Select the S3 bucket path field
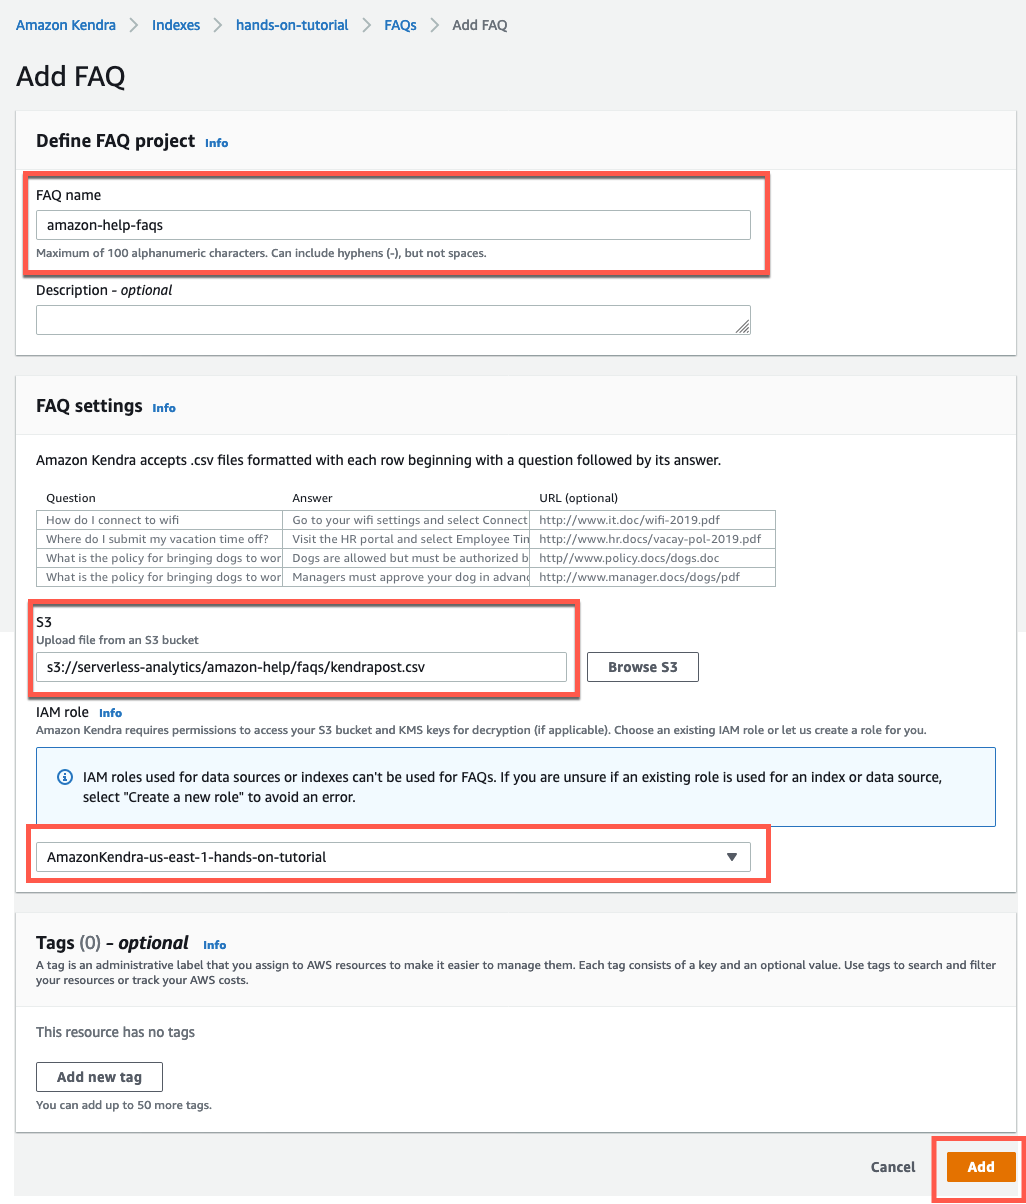This screenshot has width=1026, height=1204. 300,666
